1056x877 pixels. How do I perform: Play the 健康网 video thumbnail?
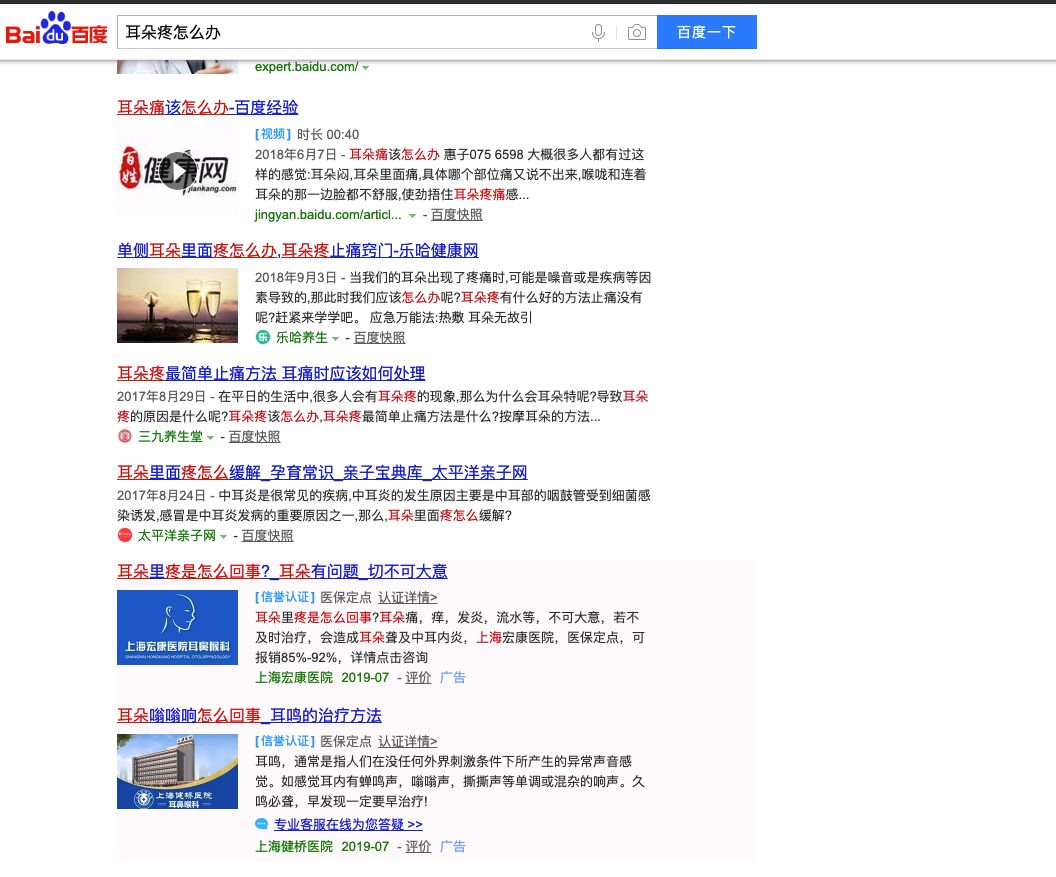tap(178, 171)
